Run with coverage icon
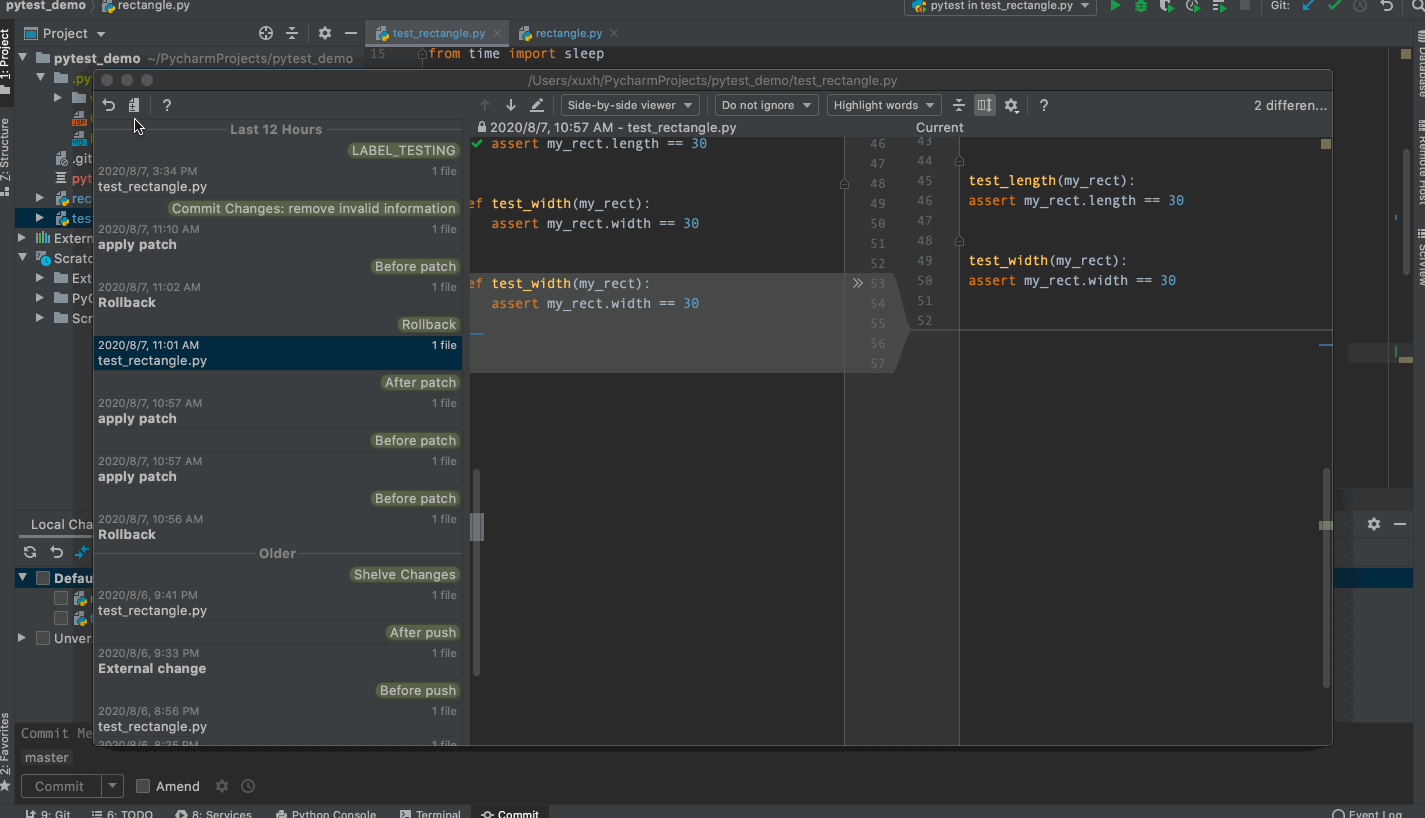Viewport: 1425px width, 818px height. pyautogui.click(x=1167, y=6)
